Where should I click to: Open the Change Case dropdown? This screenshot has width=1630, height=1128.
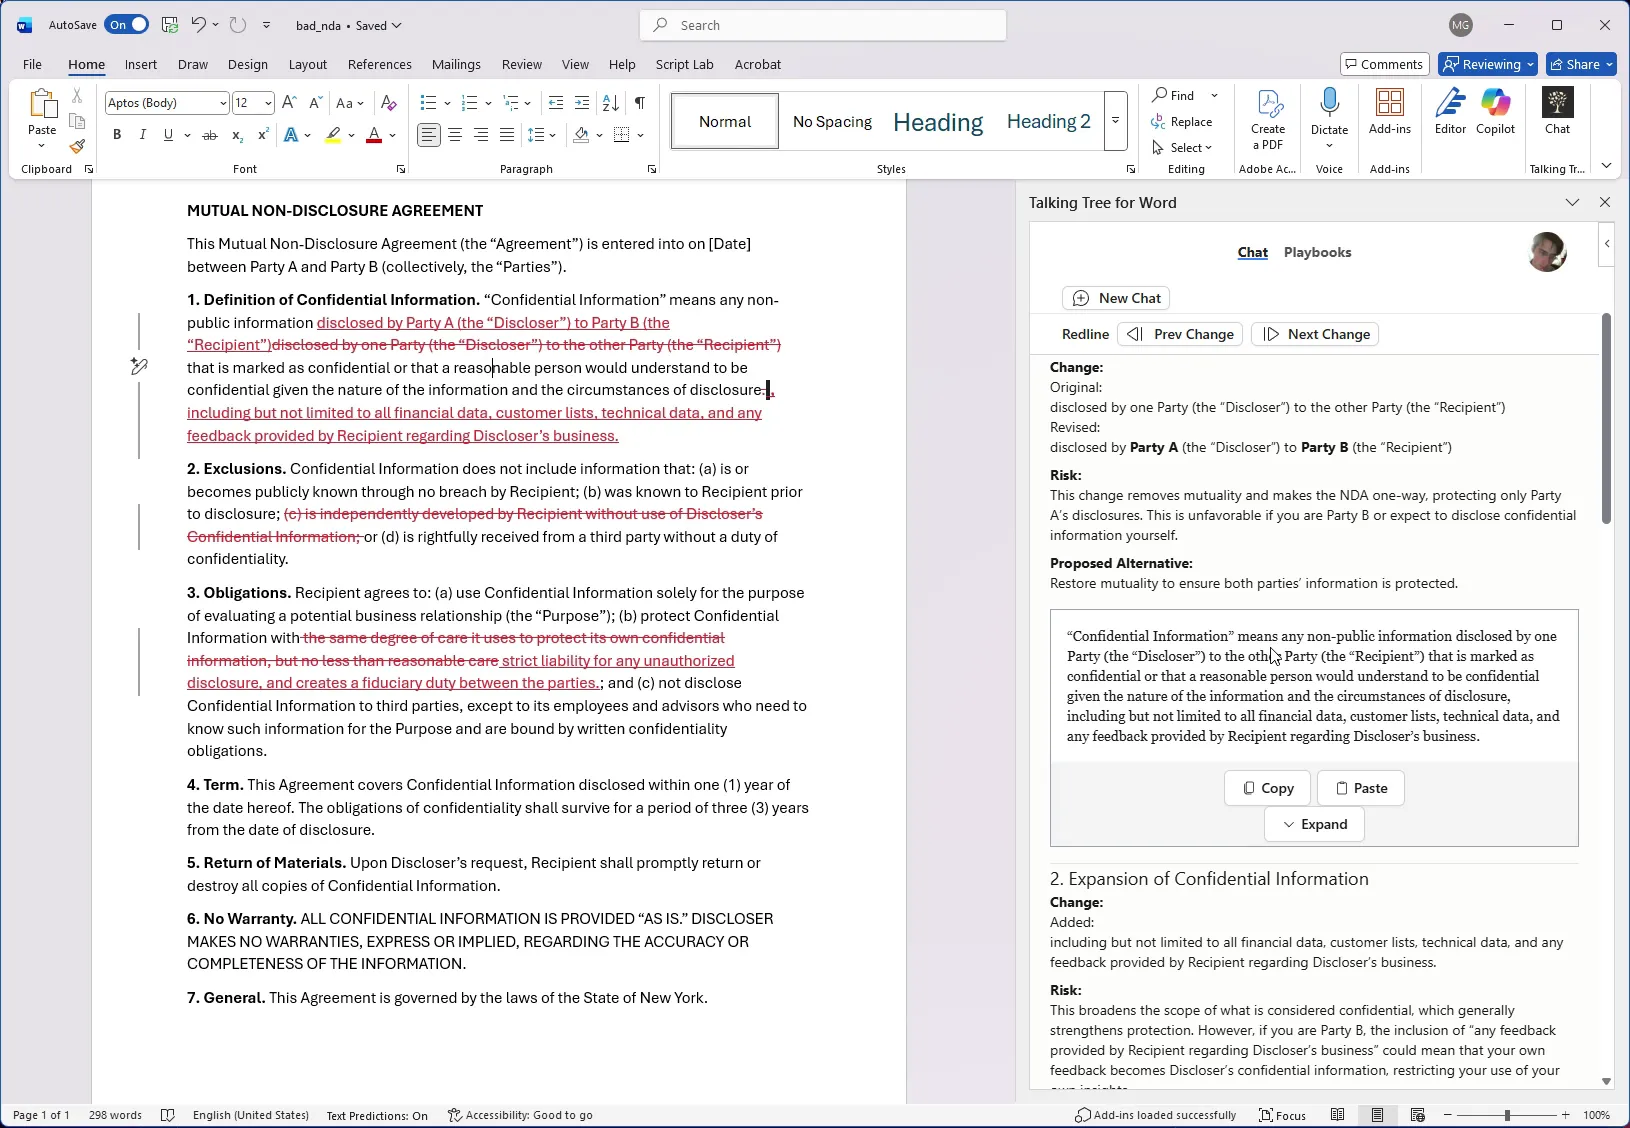349,103
